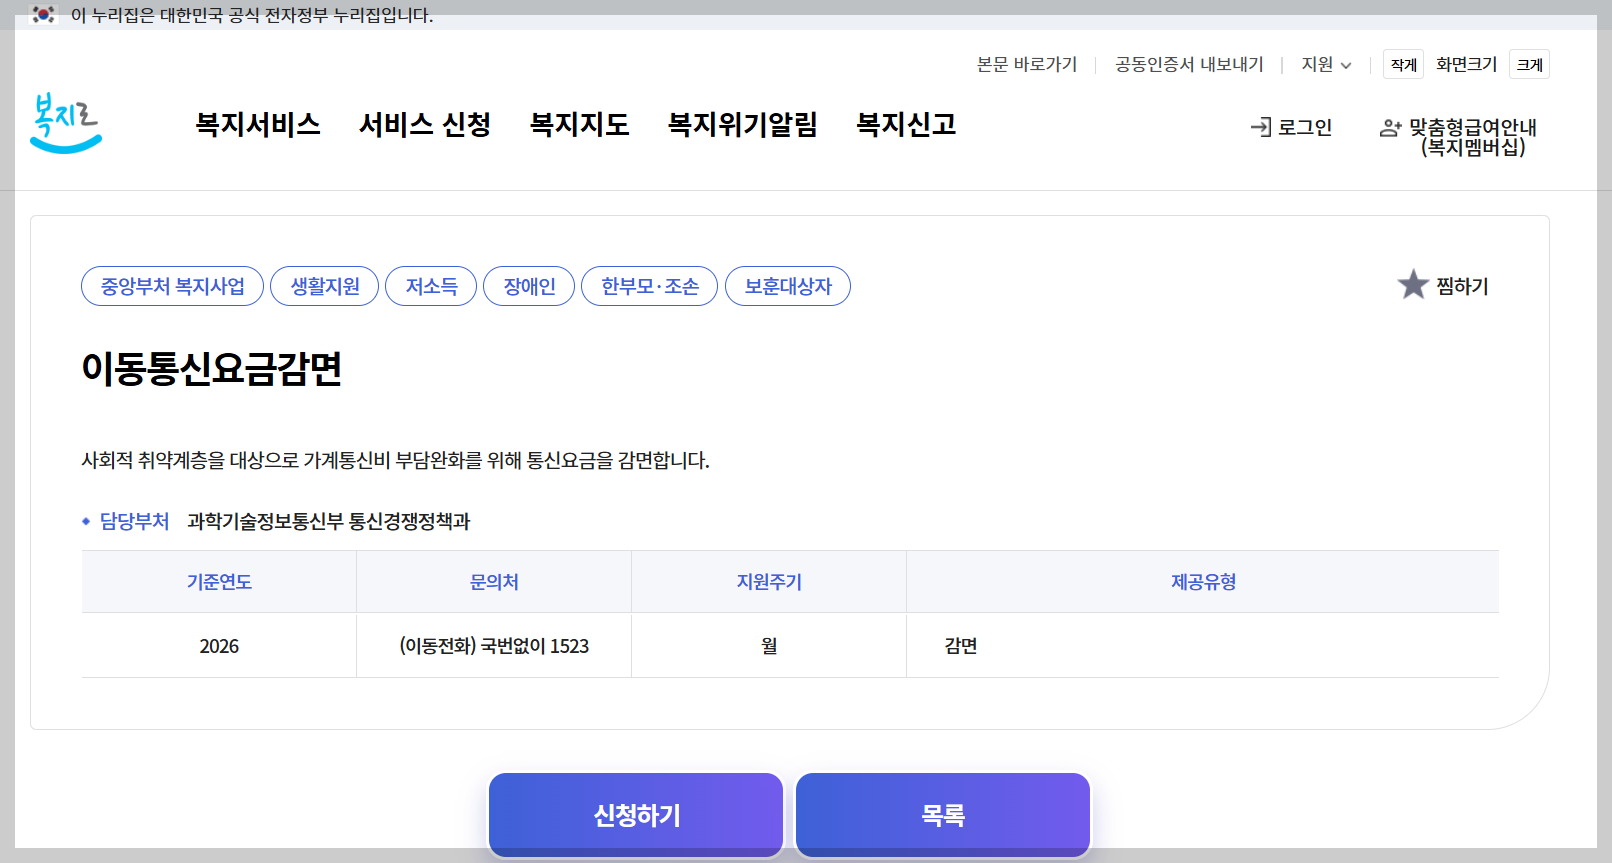Viewport: 1612px width, 863px height.
Task: Open the 복지신고 menu
Action: pyautogui.click(x=906, y=124)
